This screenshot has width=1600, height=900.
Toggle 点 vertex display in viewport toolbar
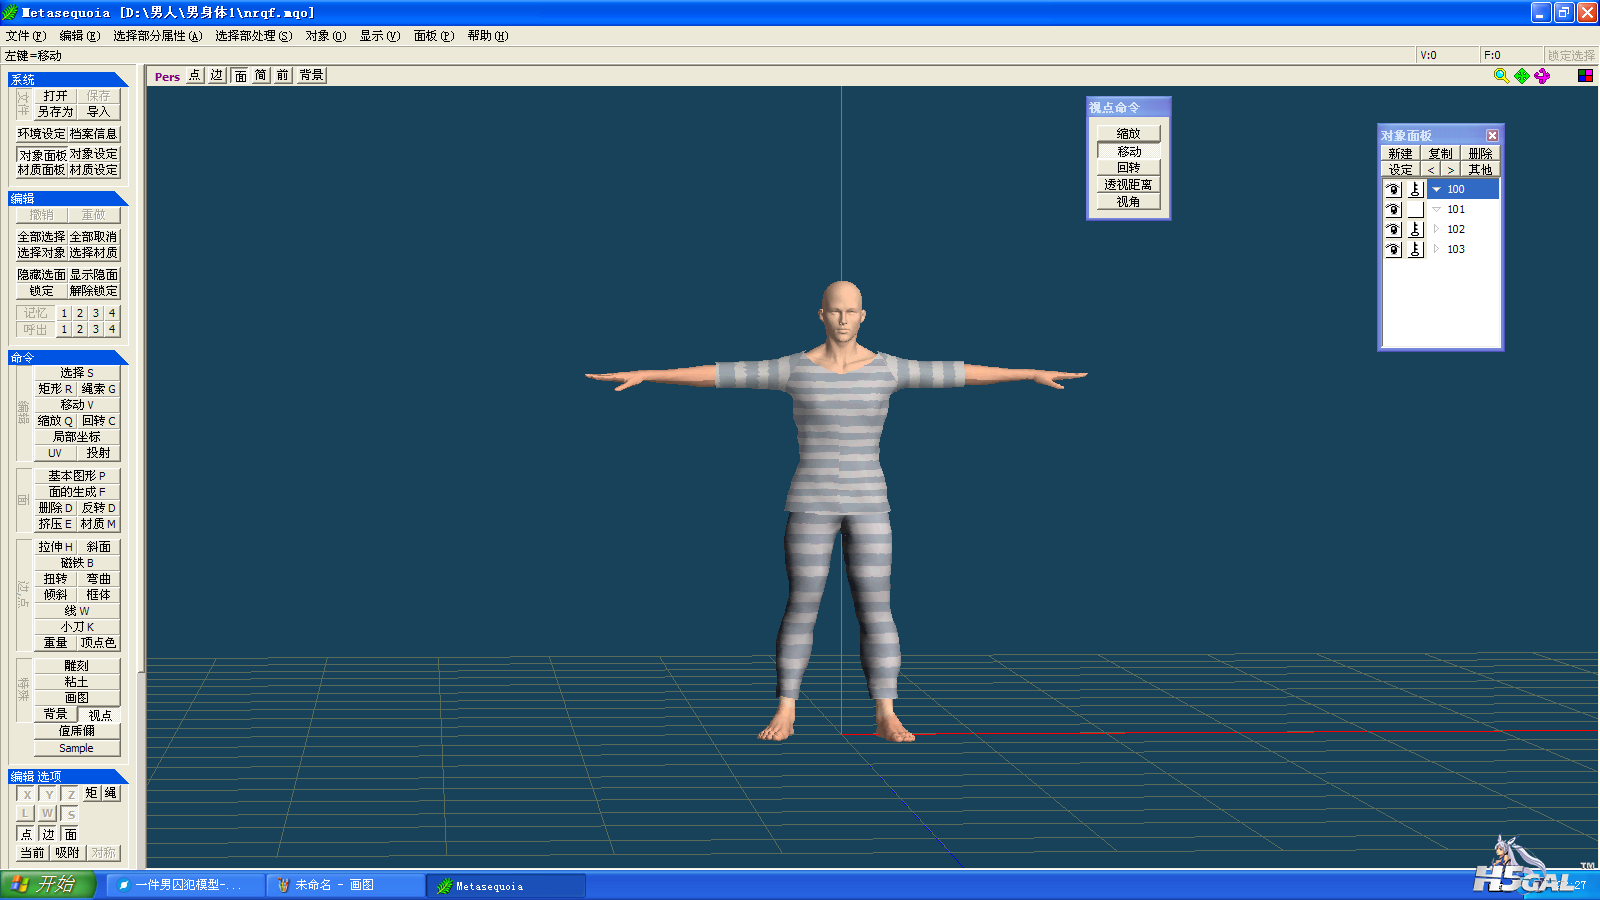[x=195, y=76]
